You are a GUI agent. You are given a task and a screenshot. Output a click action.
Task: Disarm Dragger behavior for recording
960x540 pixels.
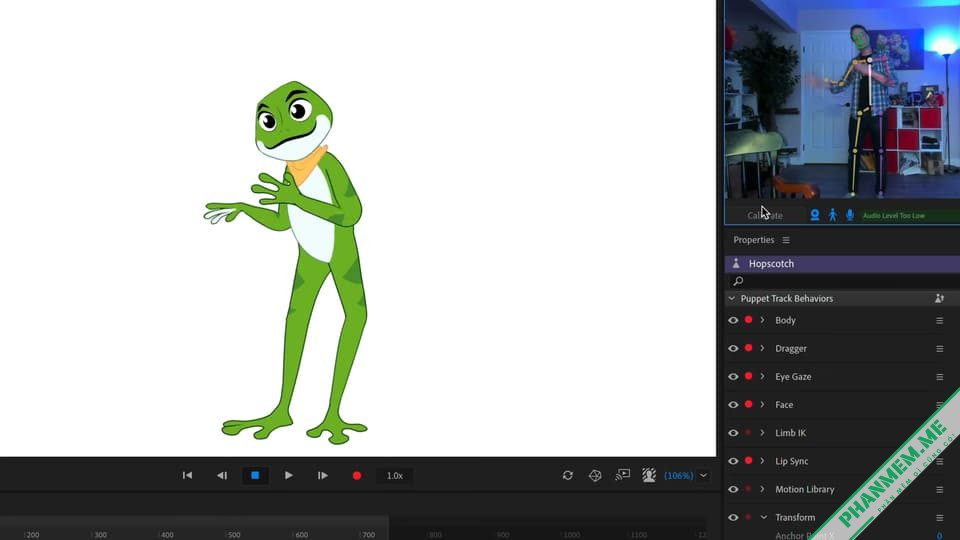(x=748, y=348)
